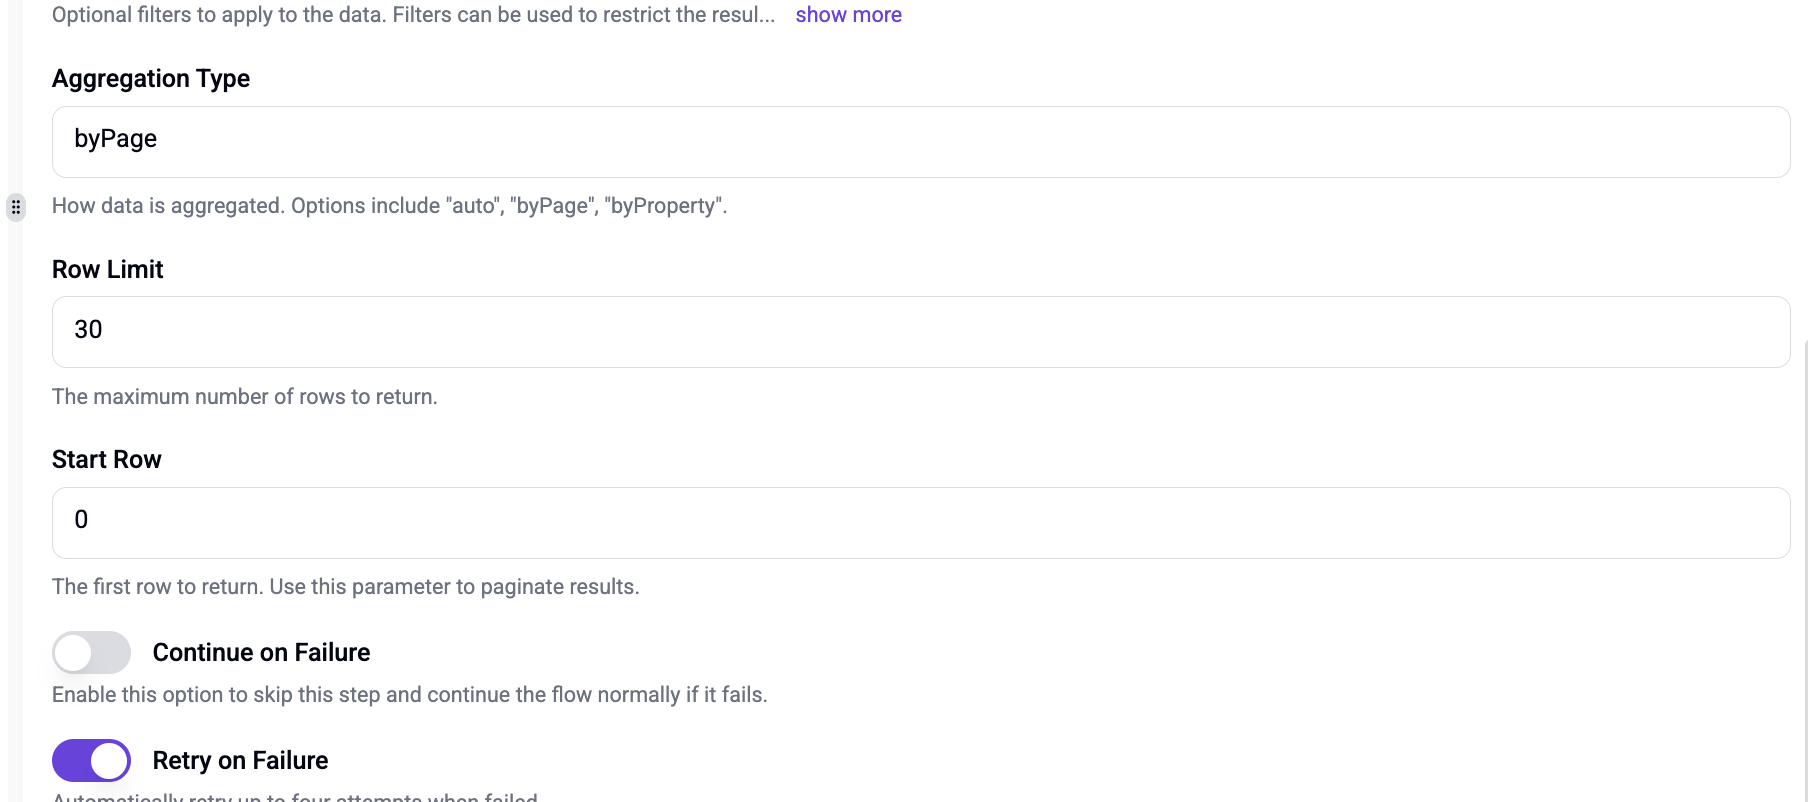Screen dimensions: 1808x802
Task: Click the Row Limit heading label
Action: coord(108,270)
